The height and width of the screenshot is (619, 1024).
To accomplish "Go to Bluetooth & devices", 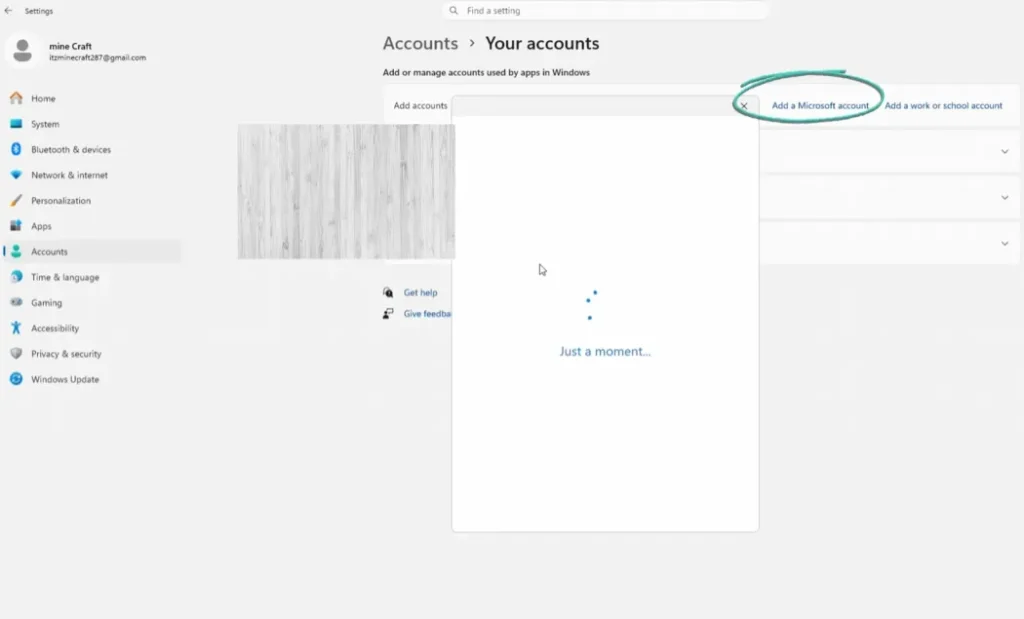I will pyautogui.click(x=71, y=150).
